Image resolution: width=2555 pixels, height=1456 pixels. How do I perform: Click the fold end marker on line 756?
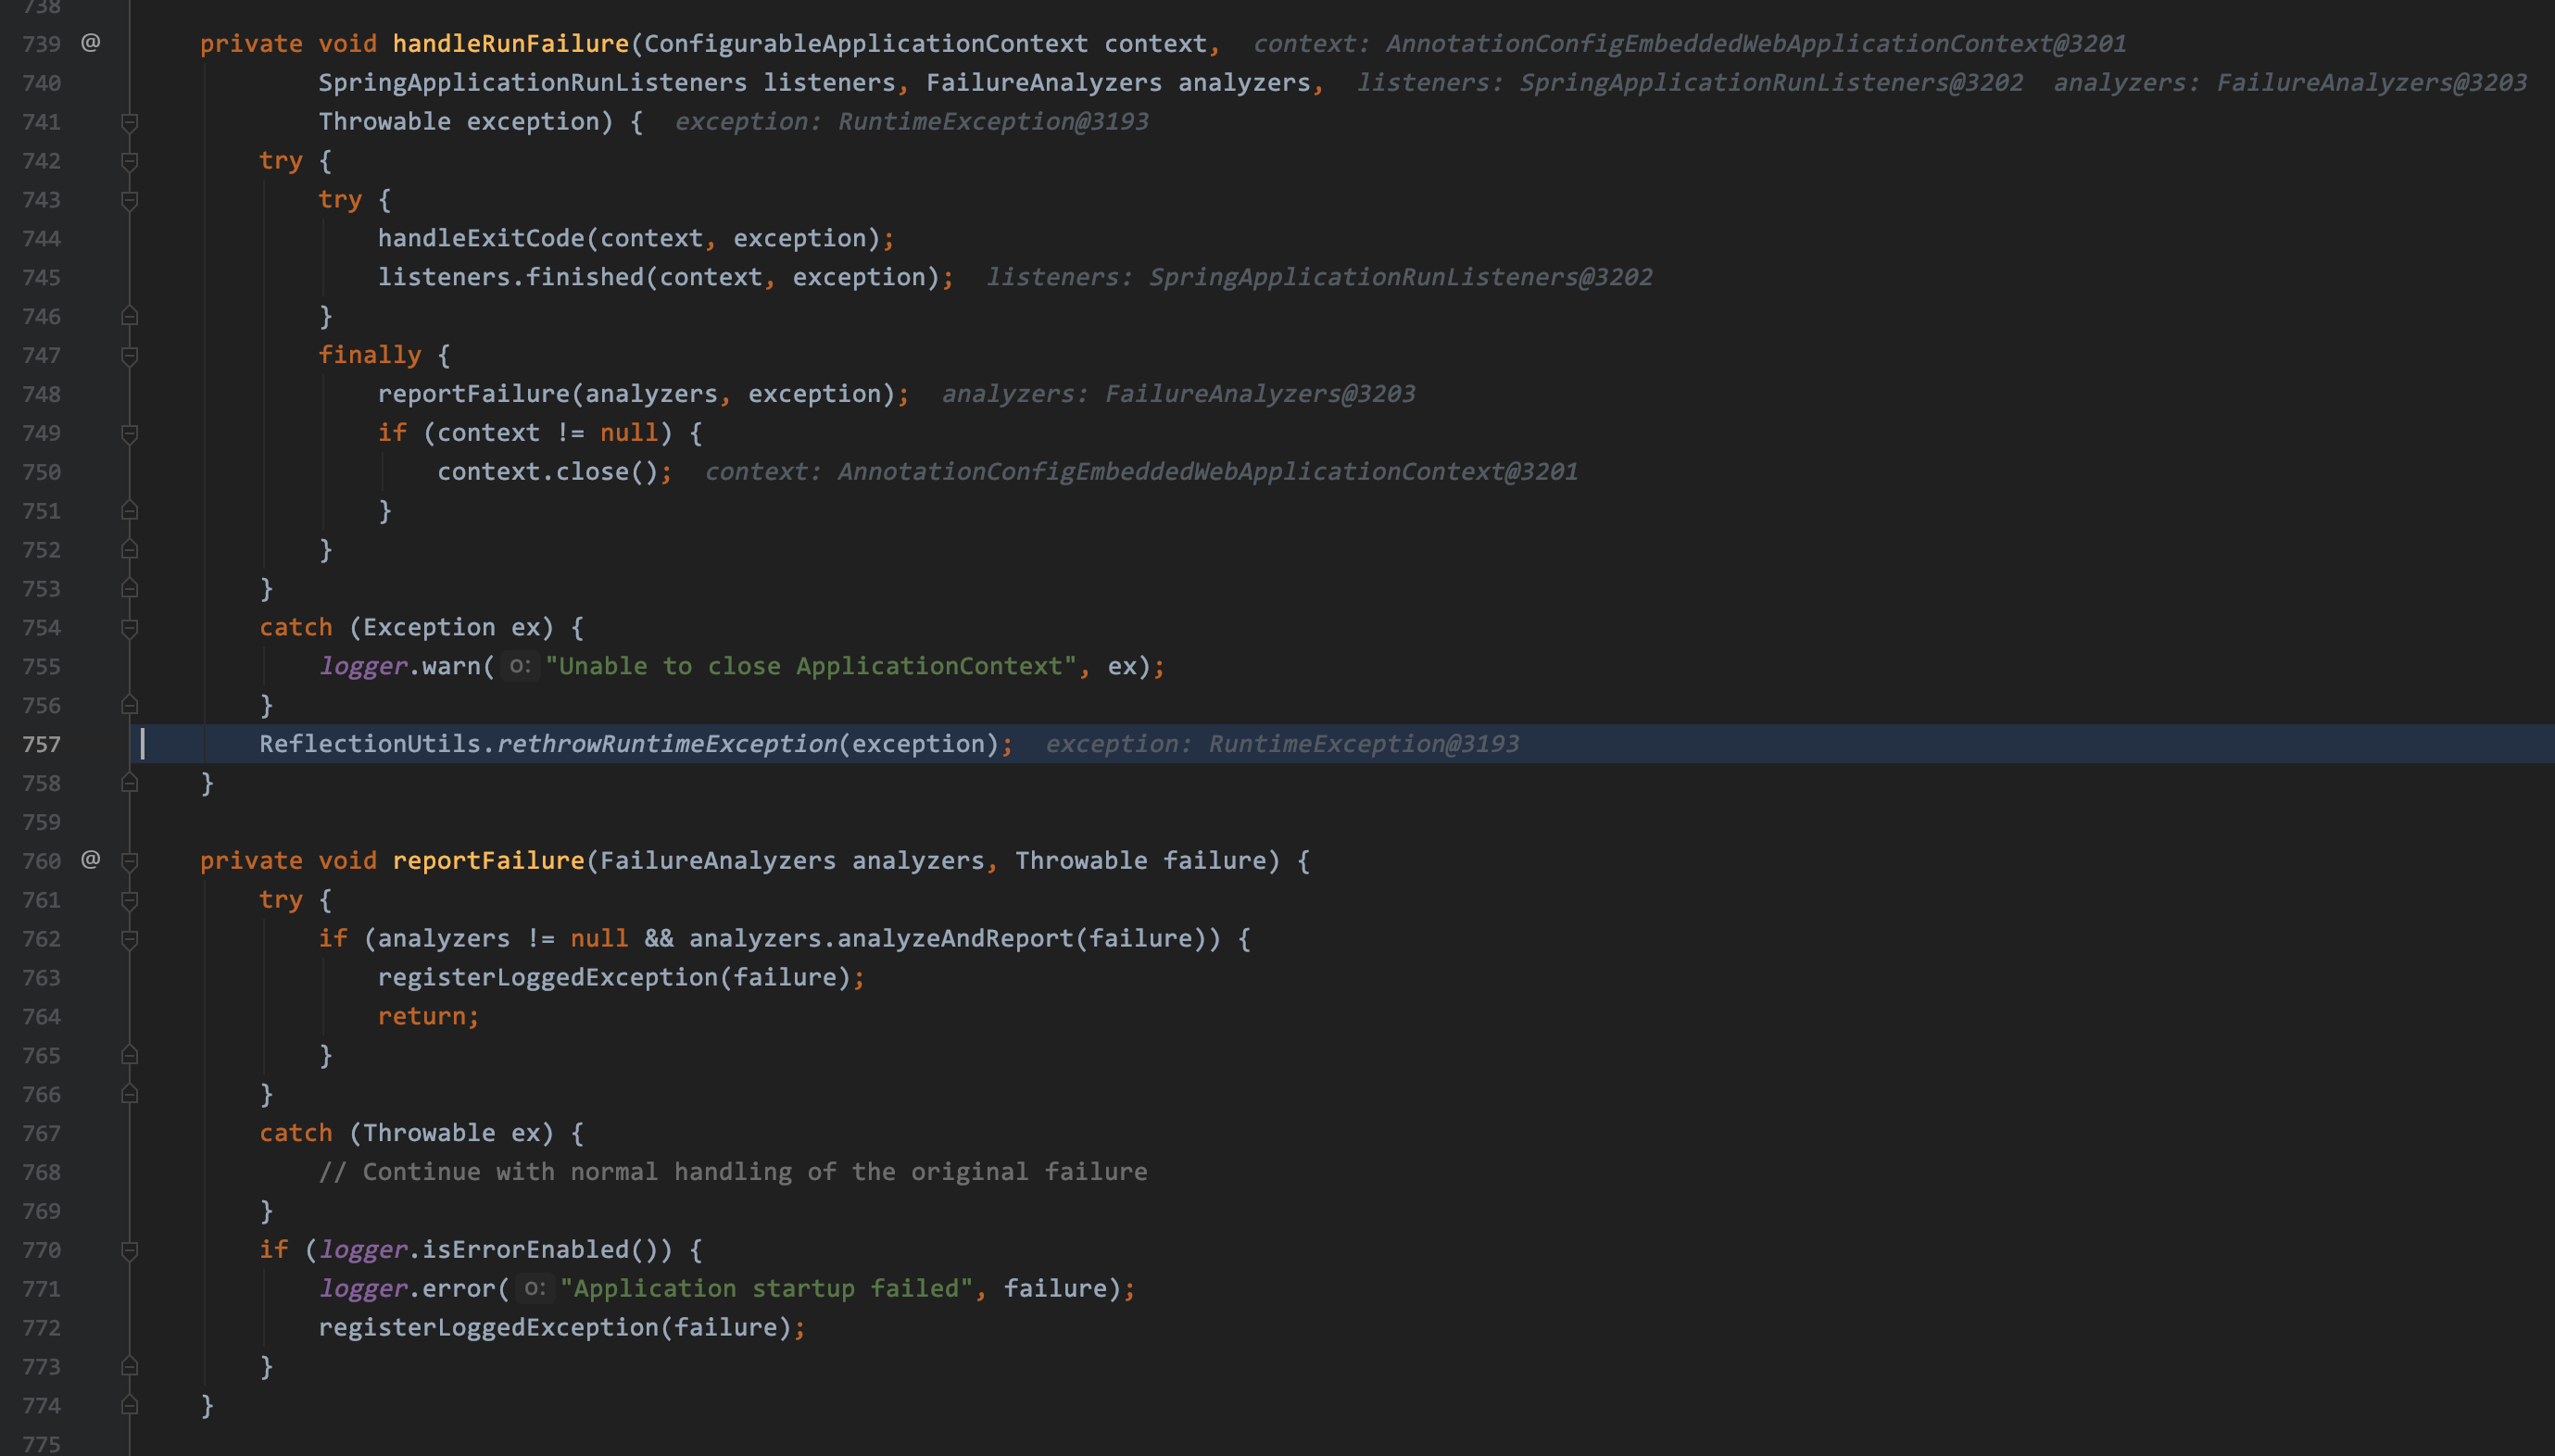(129, 705)
